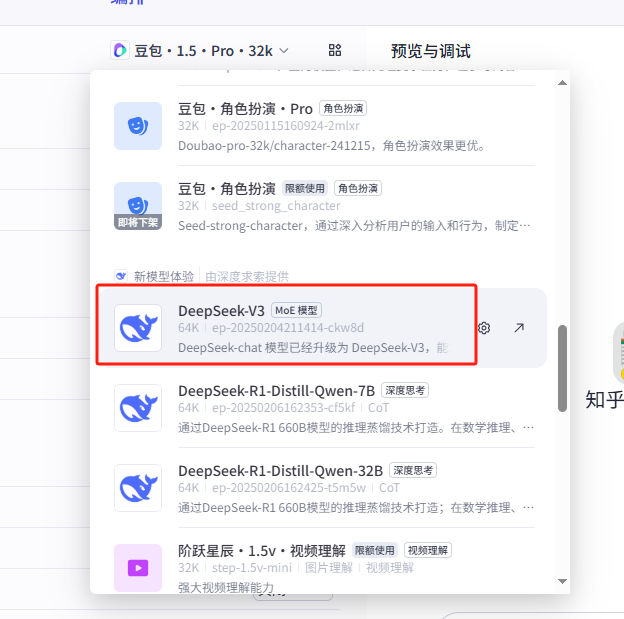624x619 pixels.
Task: Select ep-20250115160924-2mlxr endpoint text
Action: 286,126
